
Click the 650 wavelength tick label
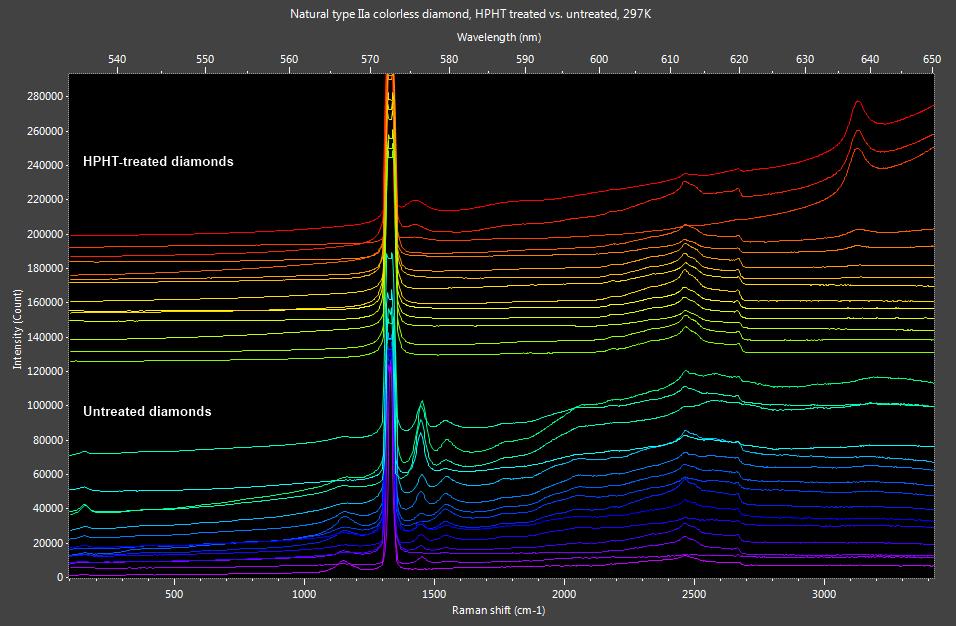[x=932, y=59]
